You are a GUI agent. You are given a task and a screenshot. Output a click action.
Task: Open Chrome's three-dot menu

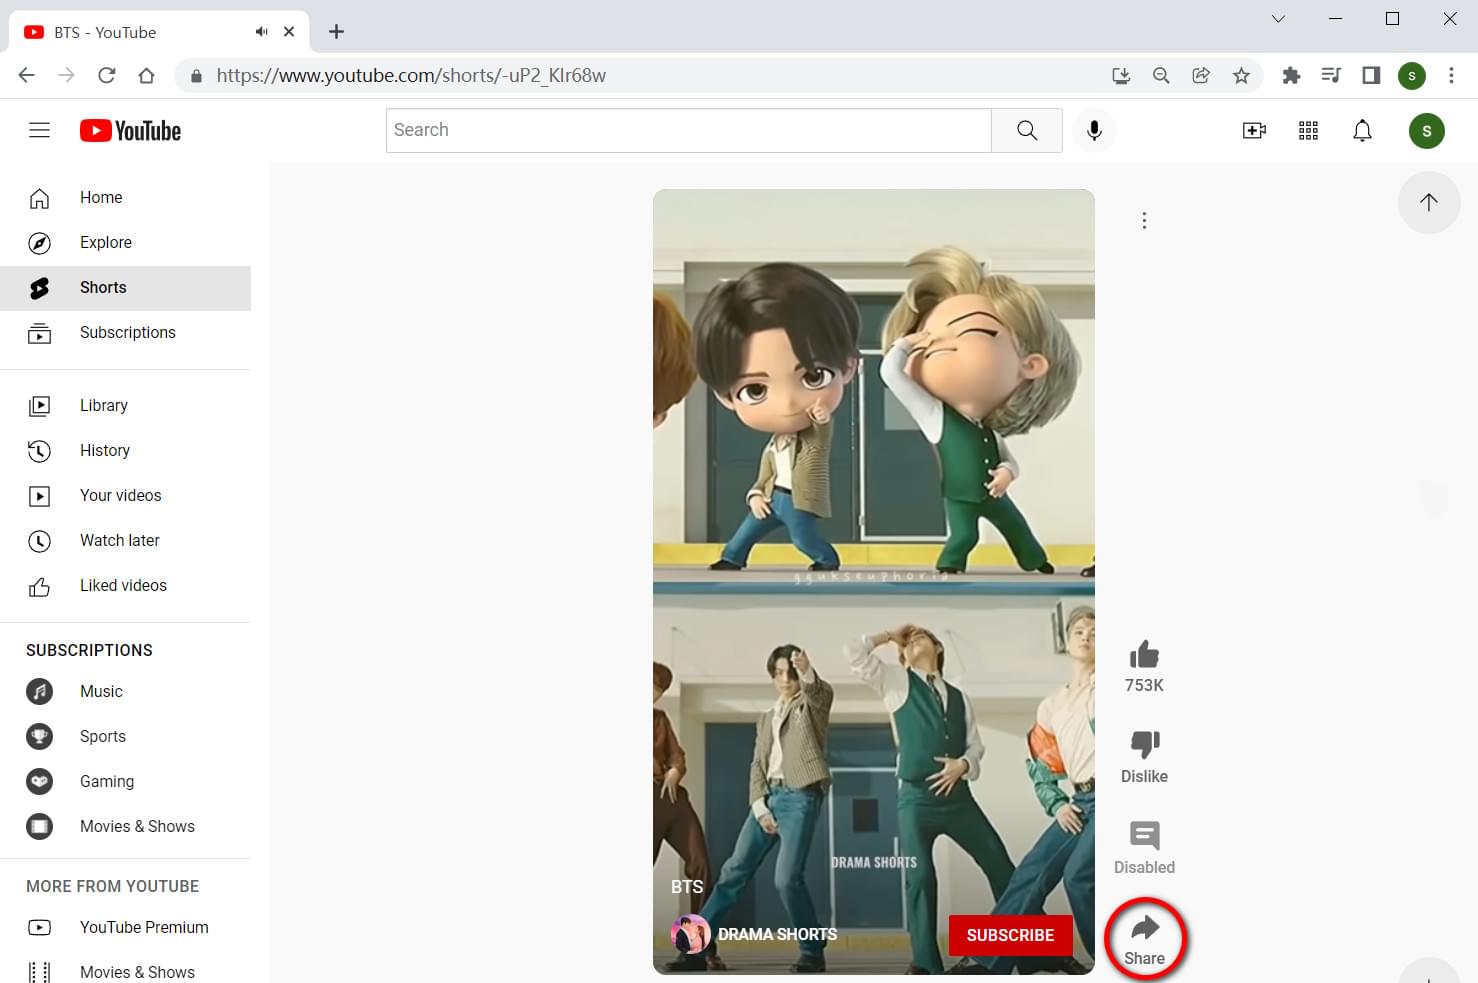pyautogui.click(x=1451, y=75)
